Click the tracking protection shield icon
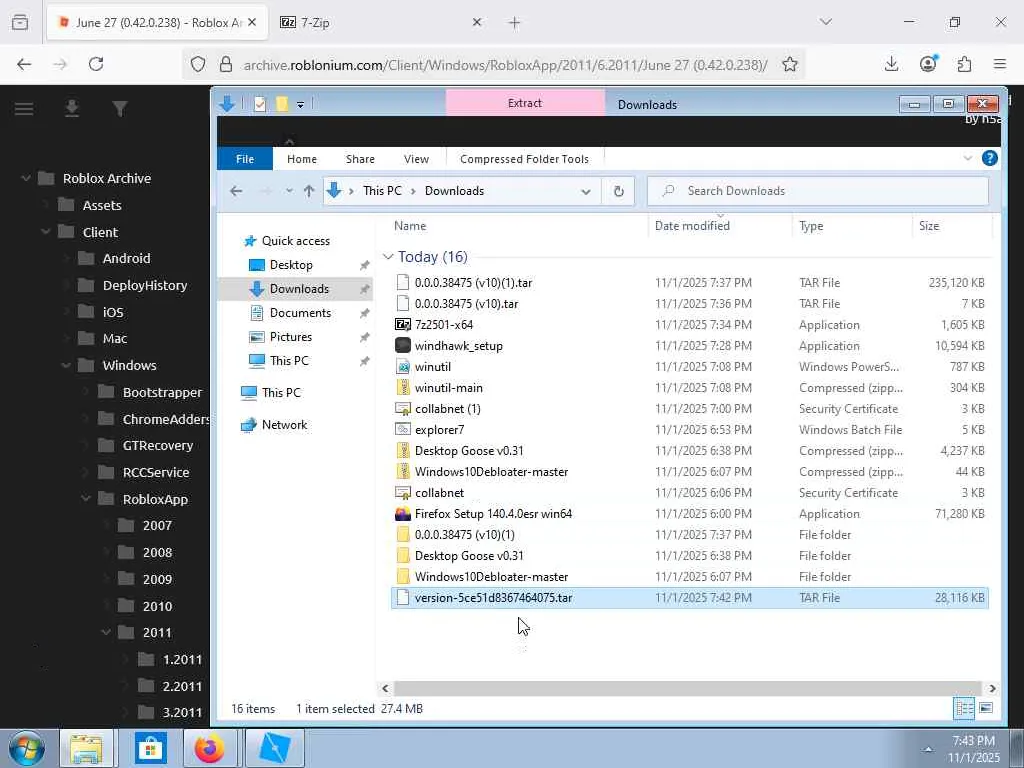The width and height of the screenshot is (1024, 768). (x=198, y=64)
